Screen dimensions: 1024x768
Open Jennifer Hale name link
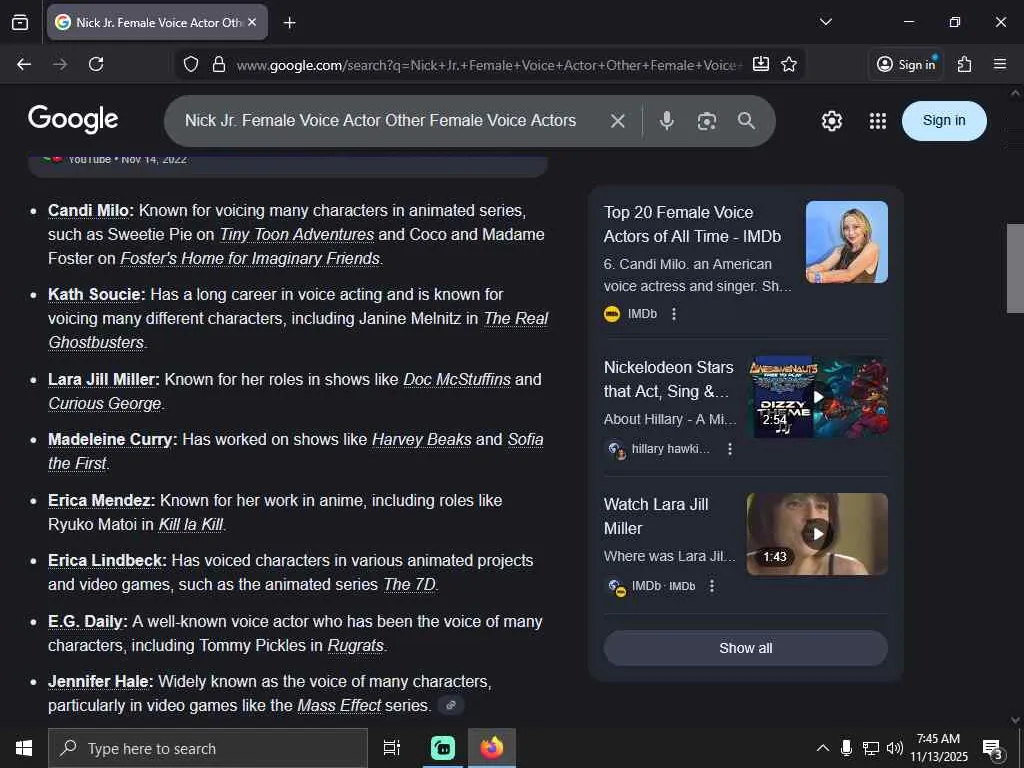coord(100,682)
